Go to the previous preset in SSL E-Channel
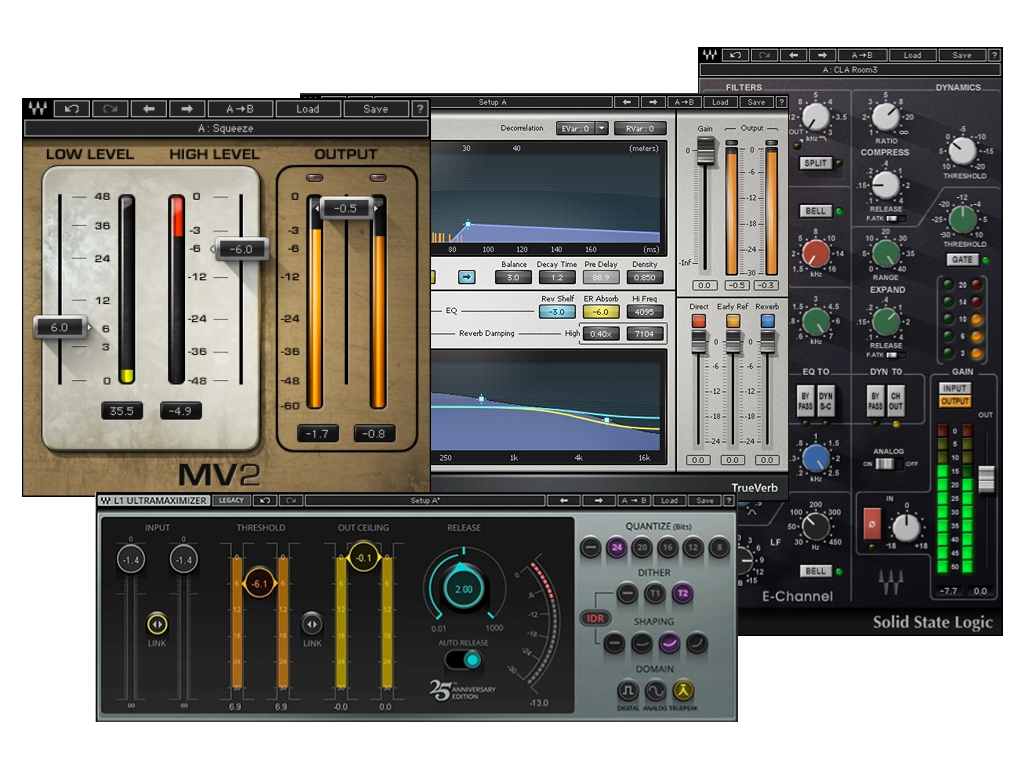Screen dimensions: 1024x768 (793, 55)
